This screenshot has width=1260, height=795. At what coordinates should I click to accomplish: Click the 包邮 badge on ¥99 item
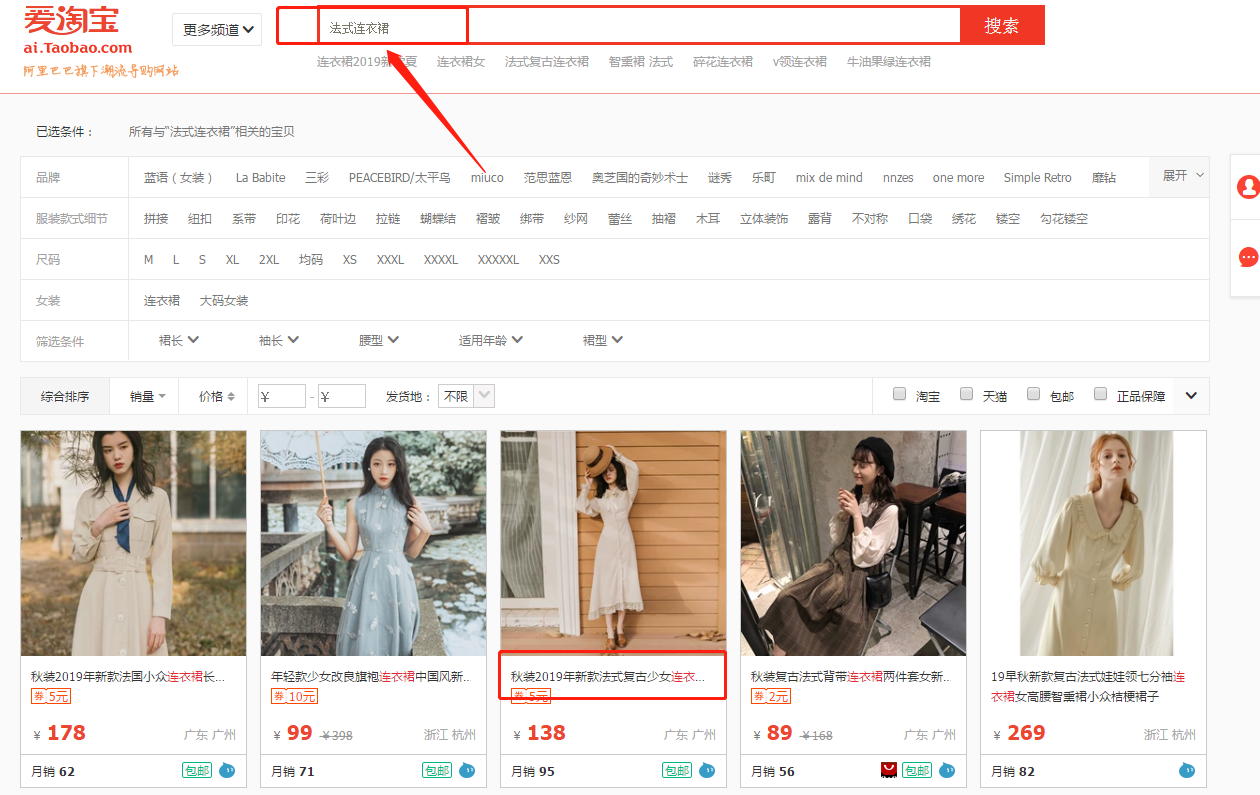(437, 770)
